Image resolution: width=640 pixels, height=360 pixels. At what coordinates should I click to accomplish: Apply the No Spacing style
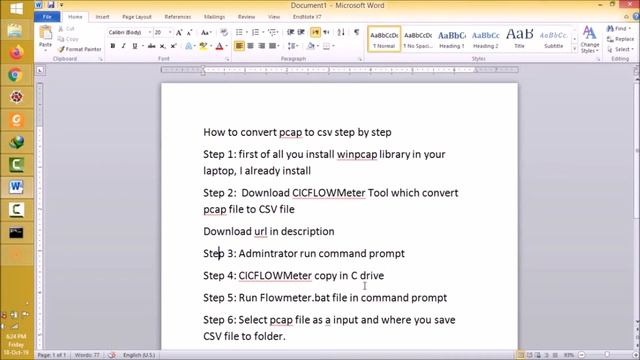point(418,39)
